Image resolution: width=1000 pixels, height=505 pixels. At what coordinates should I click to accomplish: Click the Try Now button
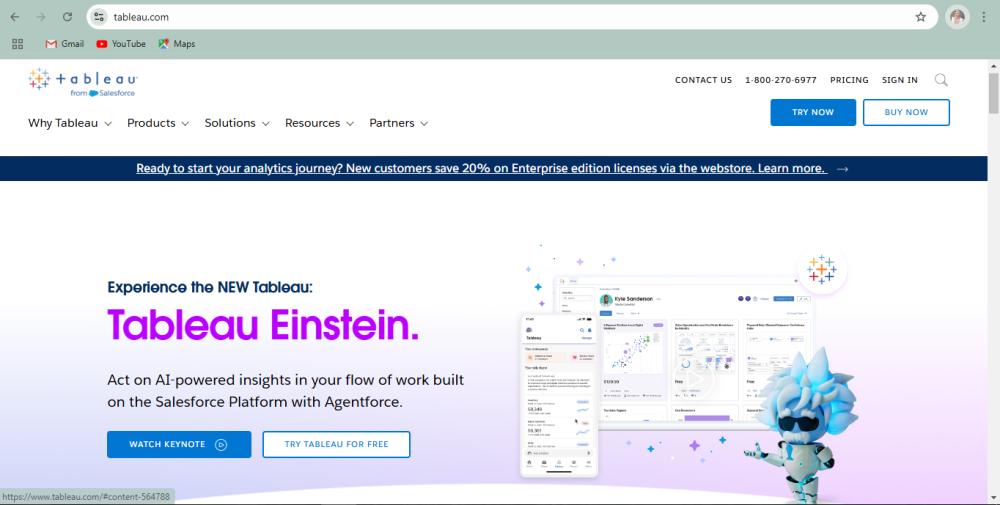pyautogui.click(x=813, y=112)
